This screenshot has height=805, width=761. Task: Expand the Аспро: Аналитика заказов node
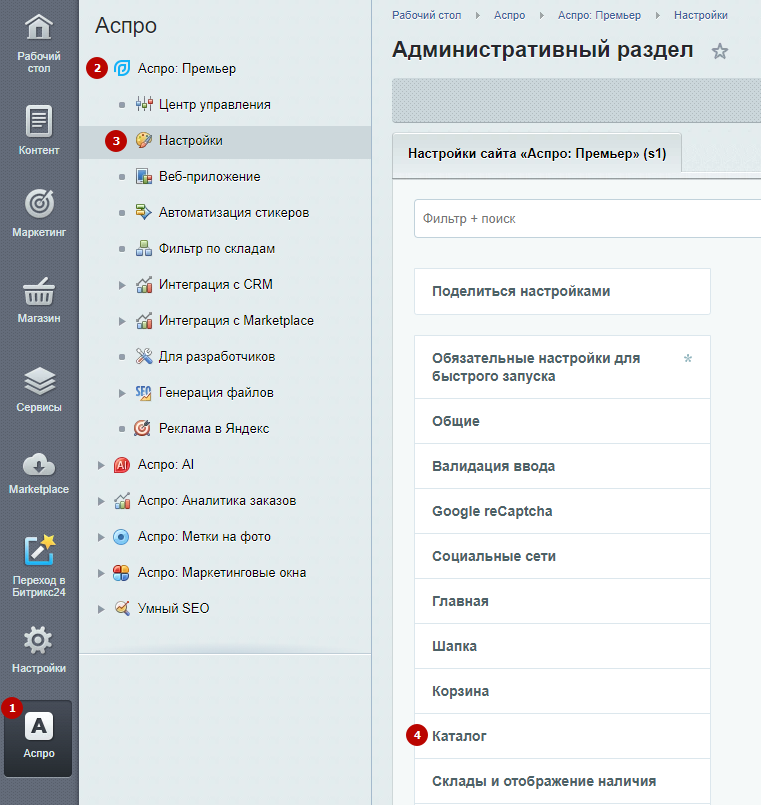(x=101, y=502)
